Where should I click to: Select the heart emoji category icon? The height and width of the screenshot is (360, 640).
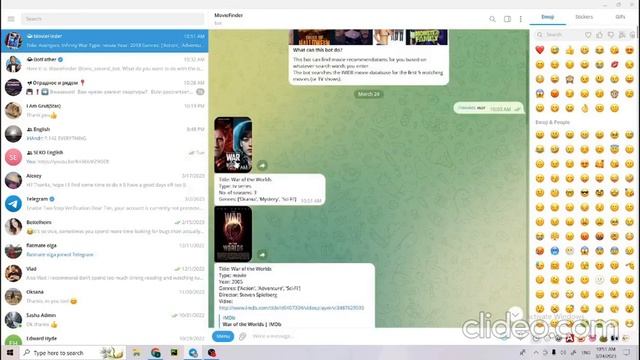(x=588, y=35)
